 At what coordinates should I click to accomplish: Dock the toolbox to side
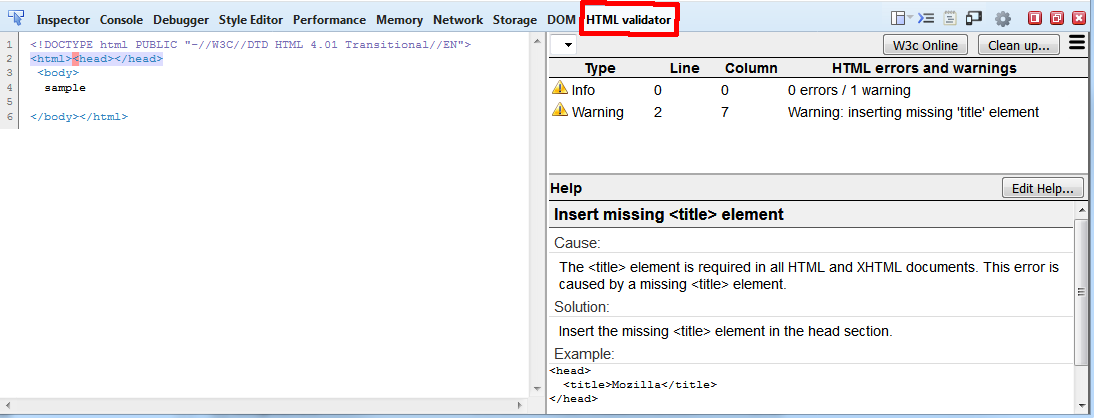[1035, 18]
